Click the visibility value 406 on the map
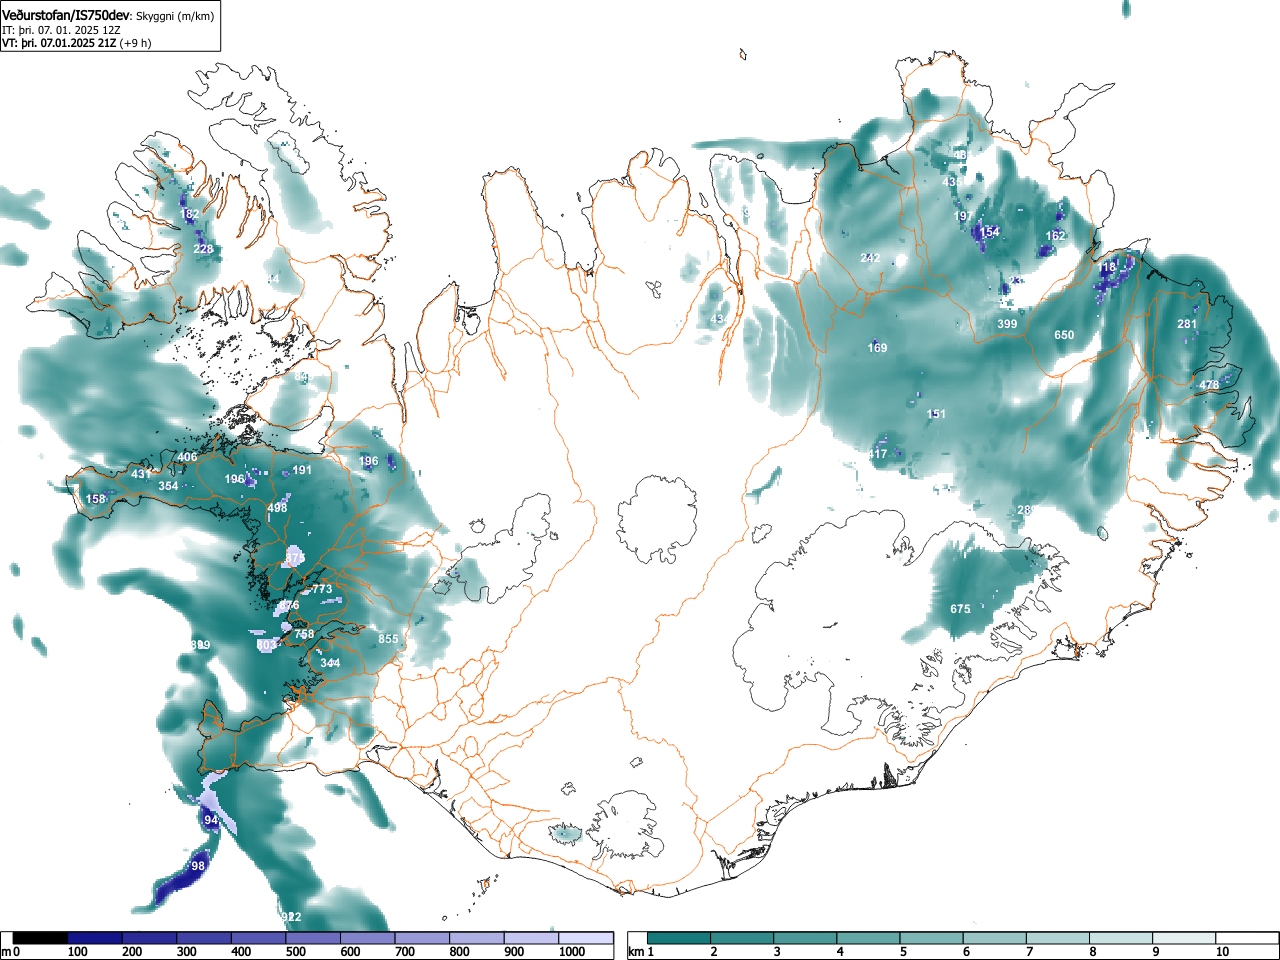 click(x=187, y=458)
